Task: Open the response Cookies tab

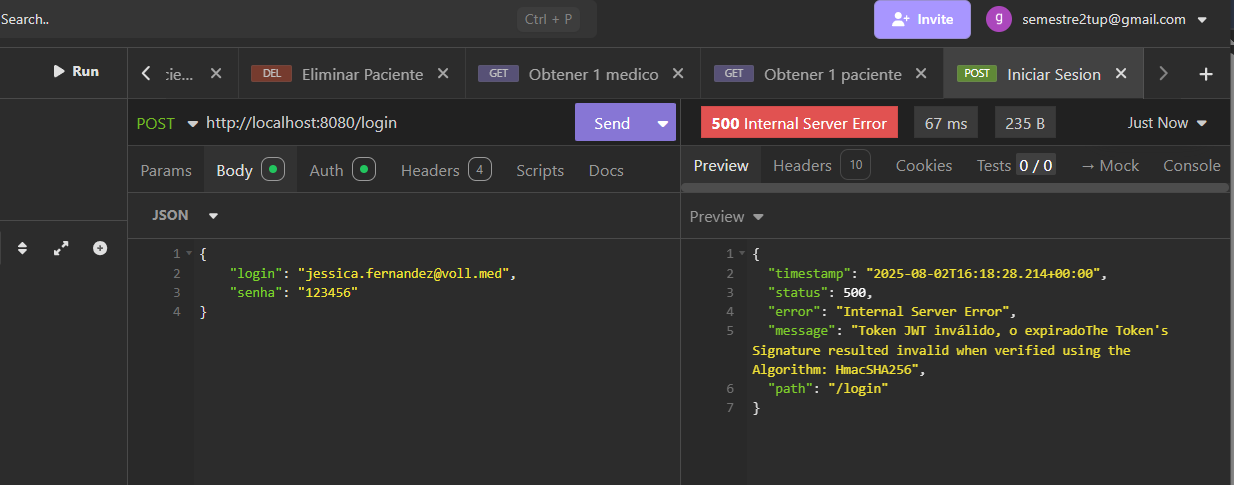Action: click(924, 165)
